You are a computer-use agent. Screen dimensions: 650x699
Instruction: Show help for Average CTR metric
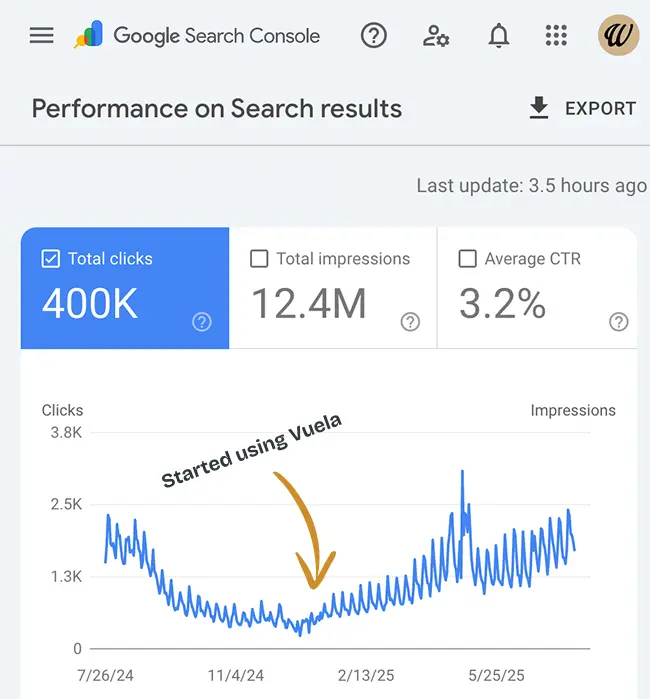point(619,322)
